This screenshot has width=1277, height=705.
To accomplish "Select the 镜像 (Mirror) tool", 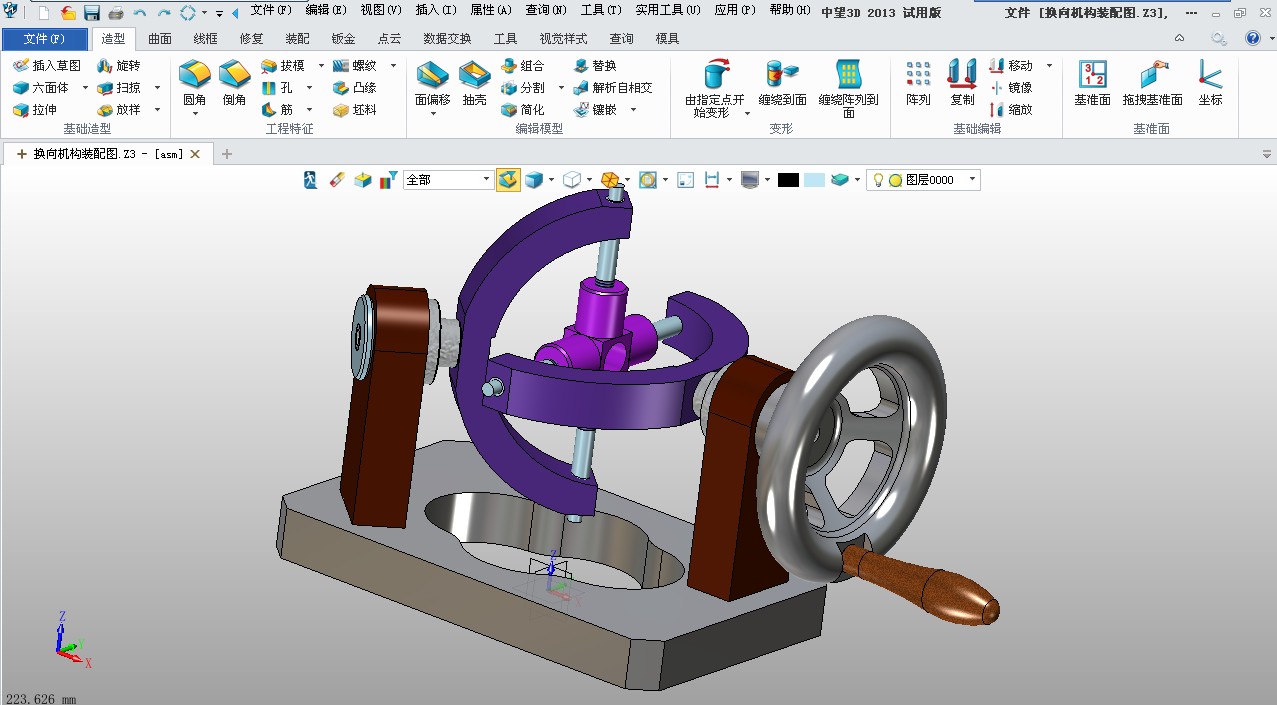I will pos(1011,87).
